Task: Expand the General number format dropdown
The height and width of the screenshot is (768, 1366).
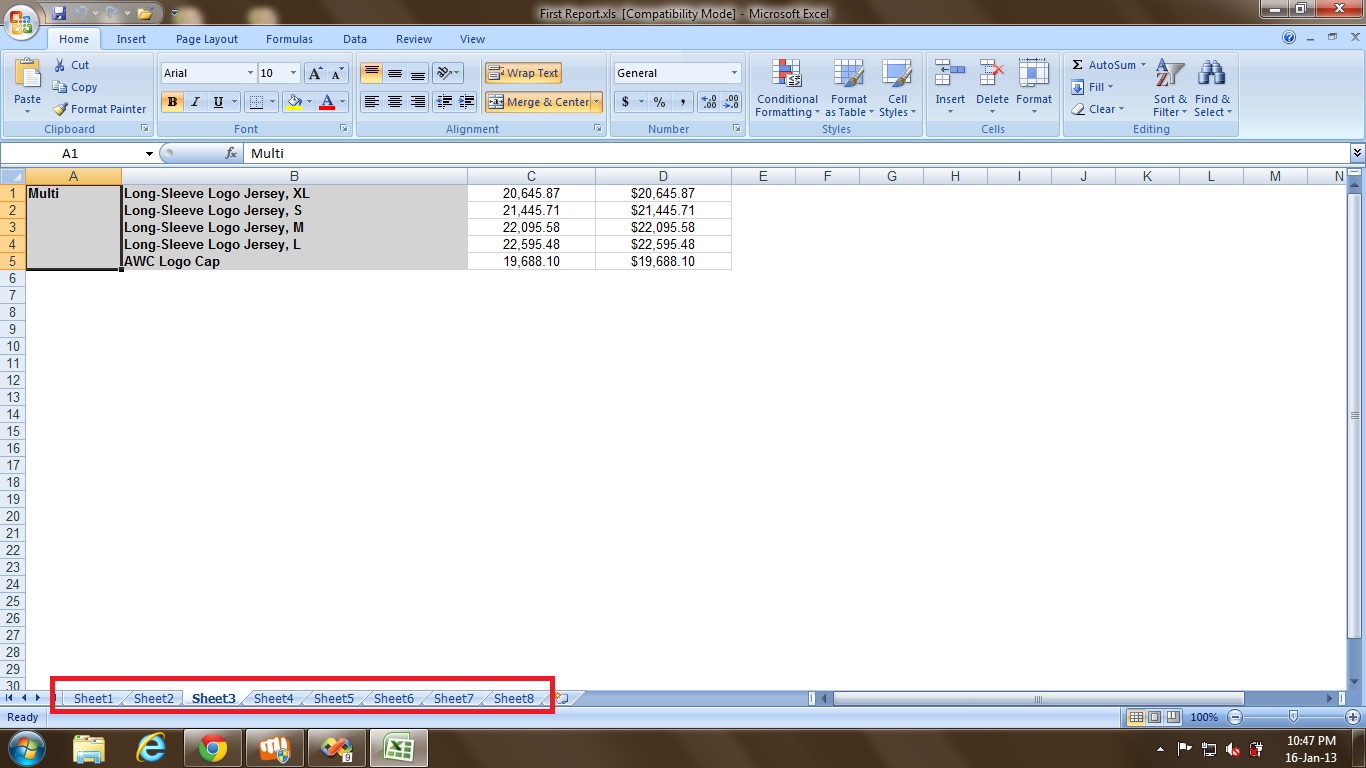Action: click(x=734, y=73)
